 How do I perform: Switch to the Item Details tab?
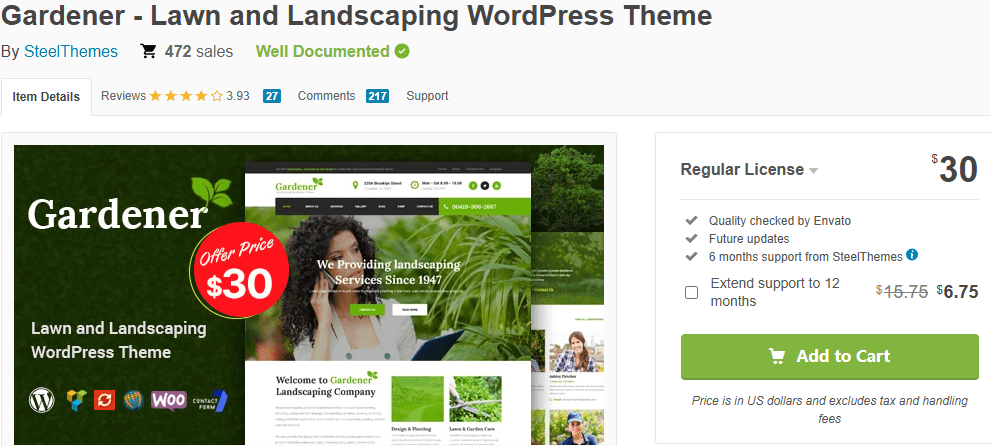point(46,97)
